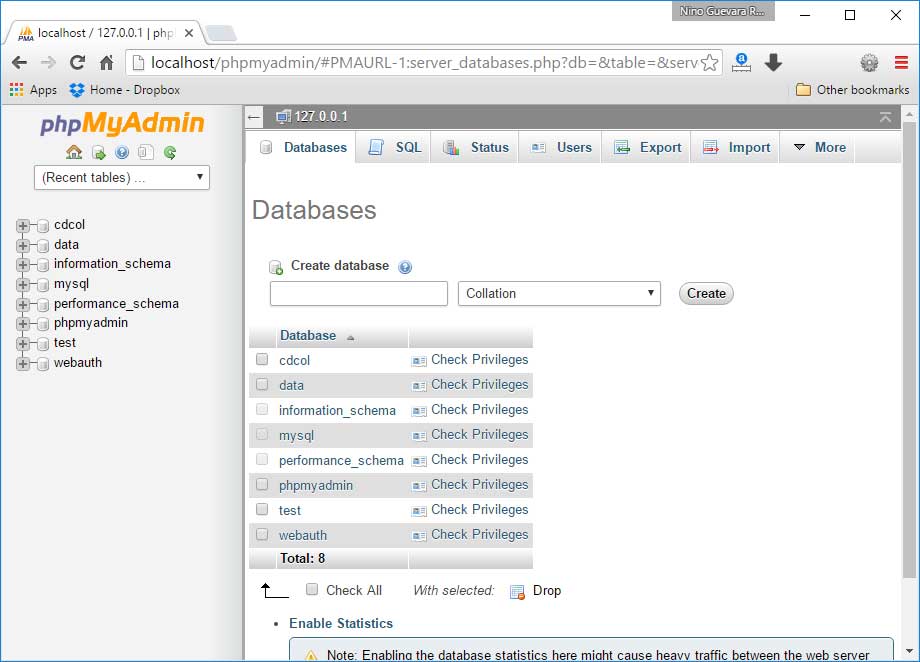Image resolution: width=920 pixels, height=662 pixels.
Task: Open Home - Dropbox bookmark
Action: (x=124, y=90)
